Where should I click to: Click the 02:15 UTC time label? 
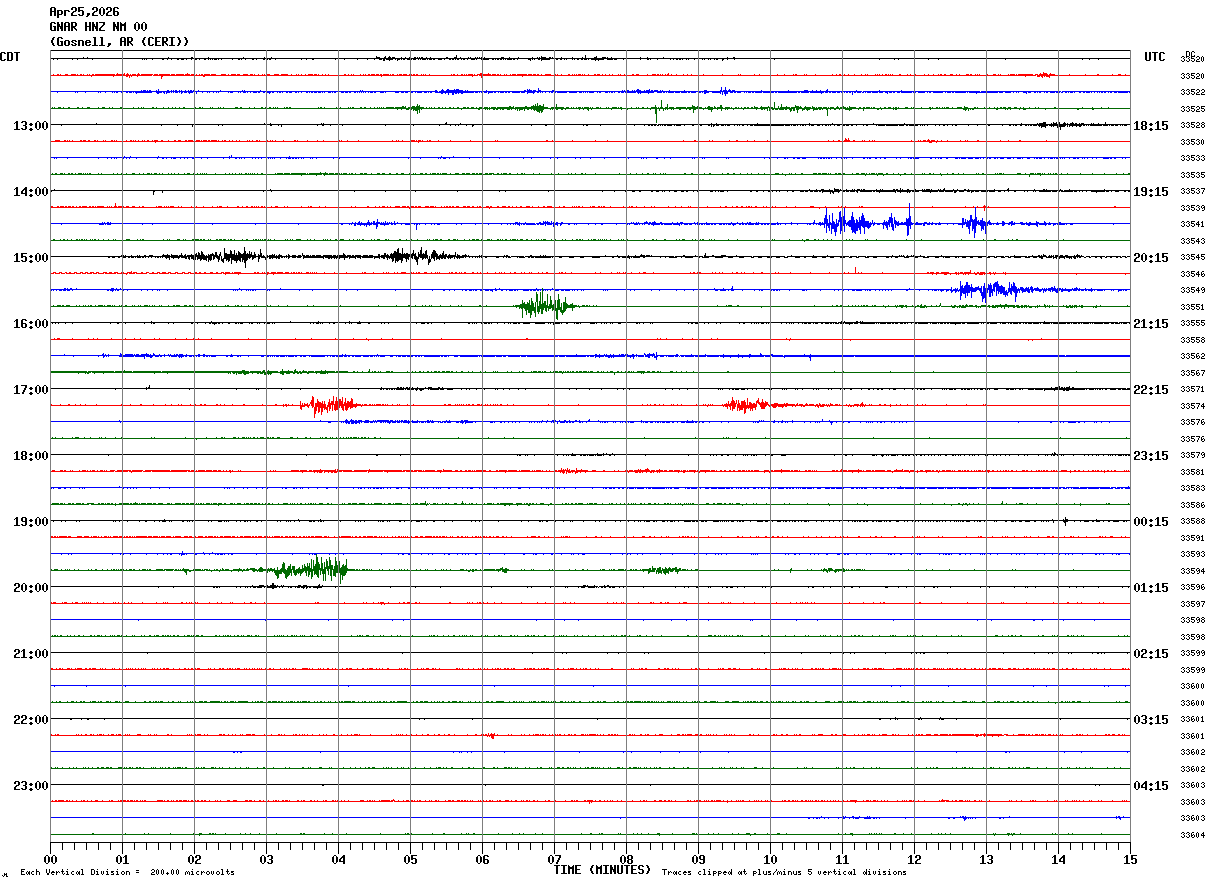coord(1151,654)
